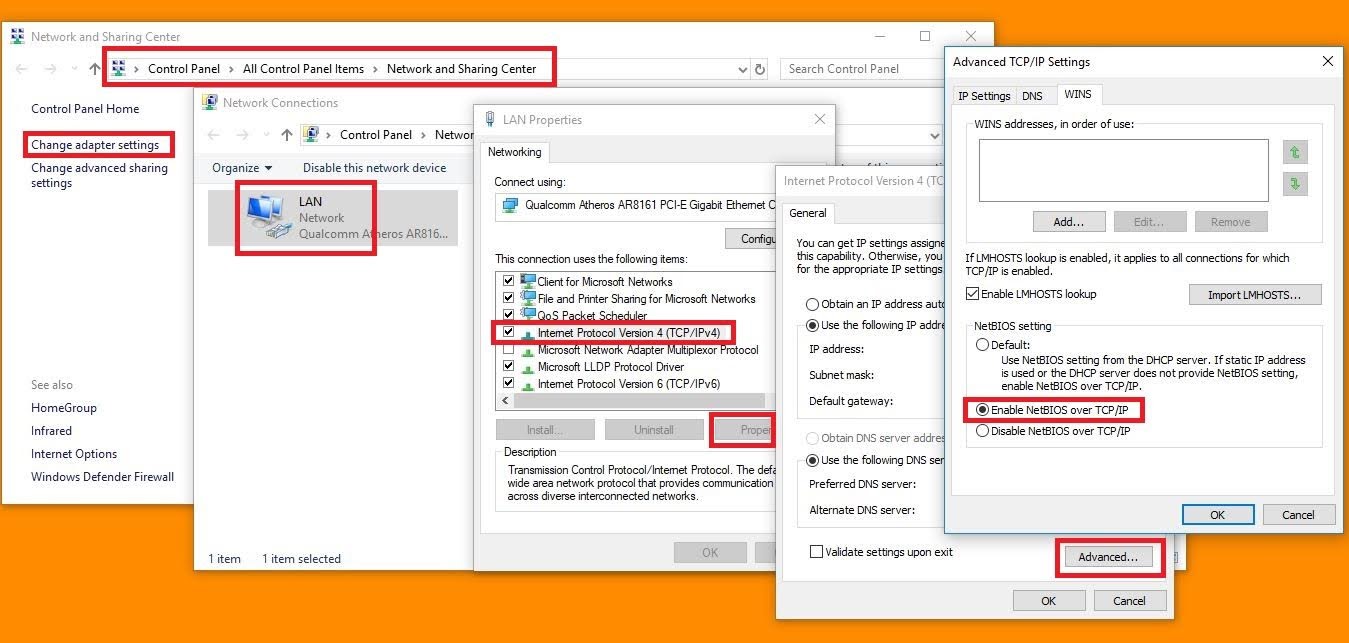Select Default NetBIOS setting radio button
Viewport: 1349px width, 643px height.
982,345
